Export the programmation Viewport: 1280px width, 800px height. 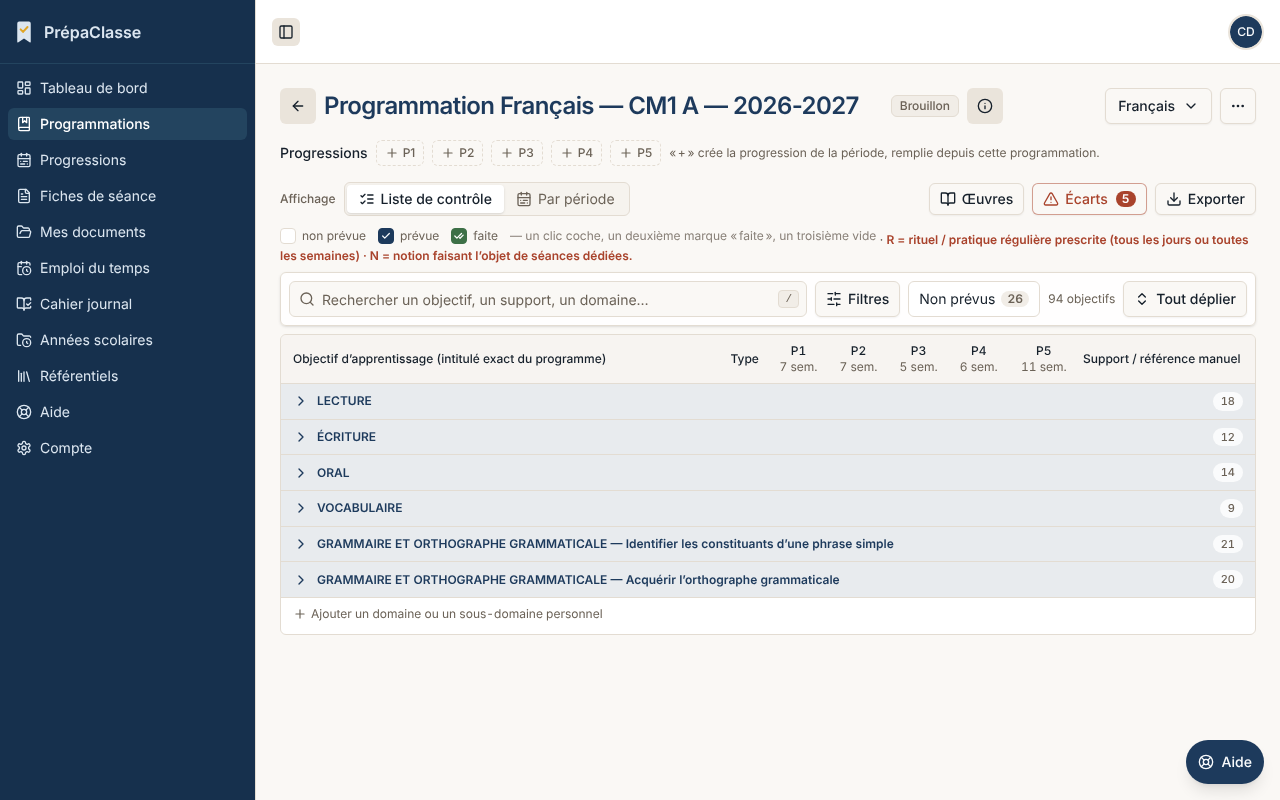1205,199
